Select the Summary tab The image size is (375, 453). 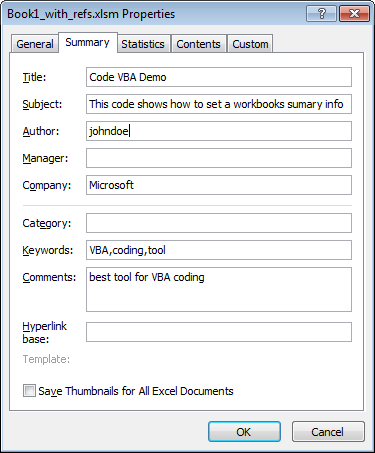[87, 42]
